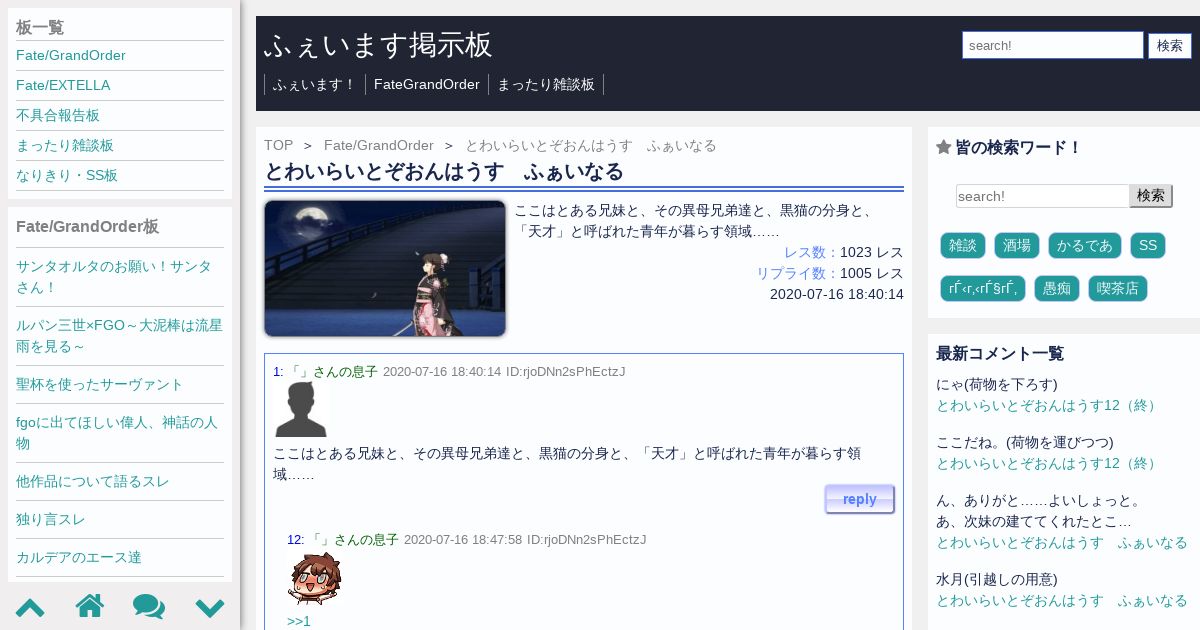The height and width of the screenshot is (630, 1200).
Task: Open FateGrandOrder in header navigation
Action: coord(427,84)
